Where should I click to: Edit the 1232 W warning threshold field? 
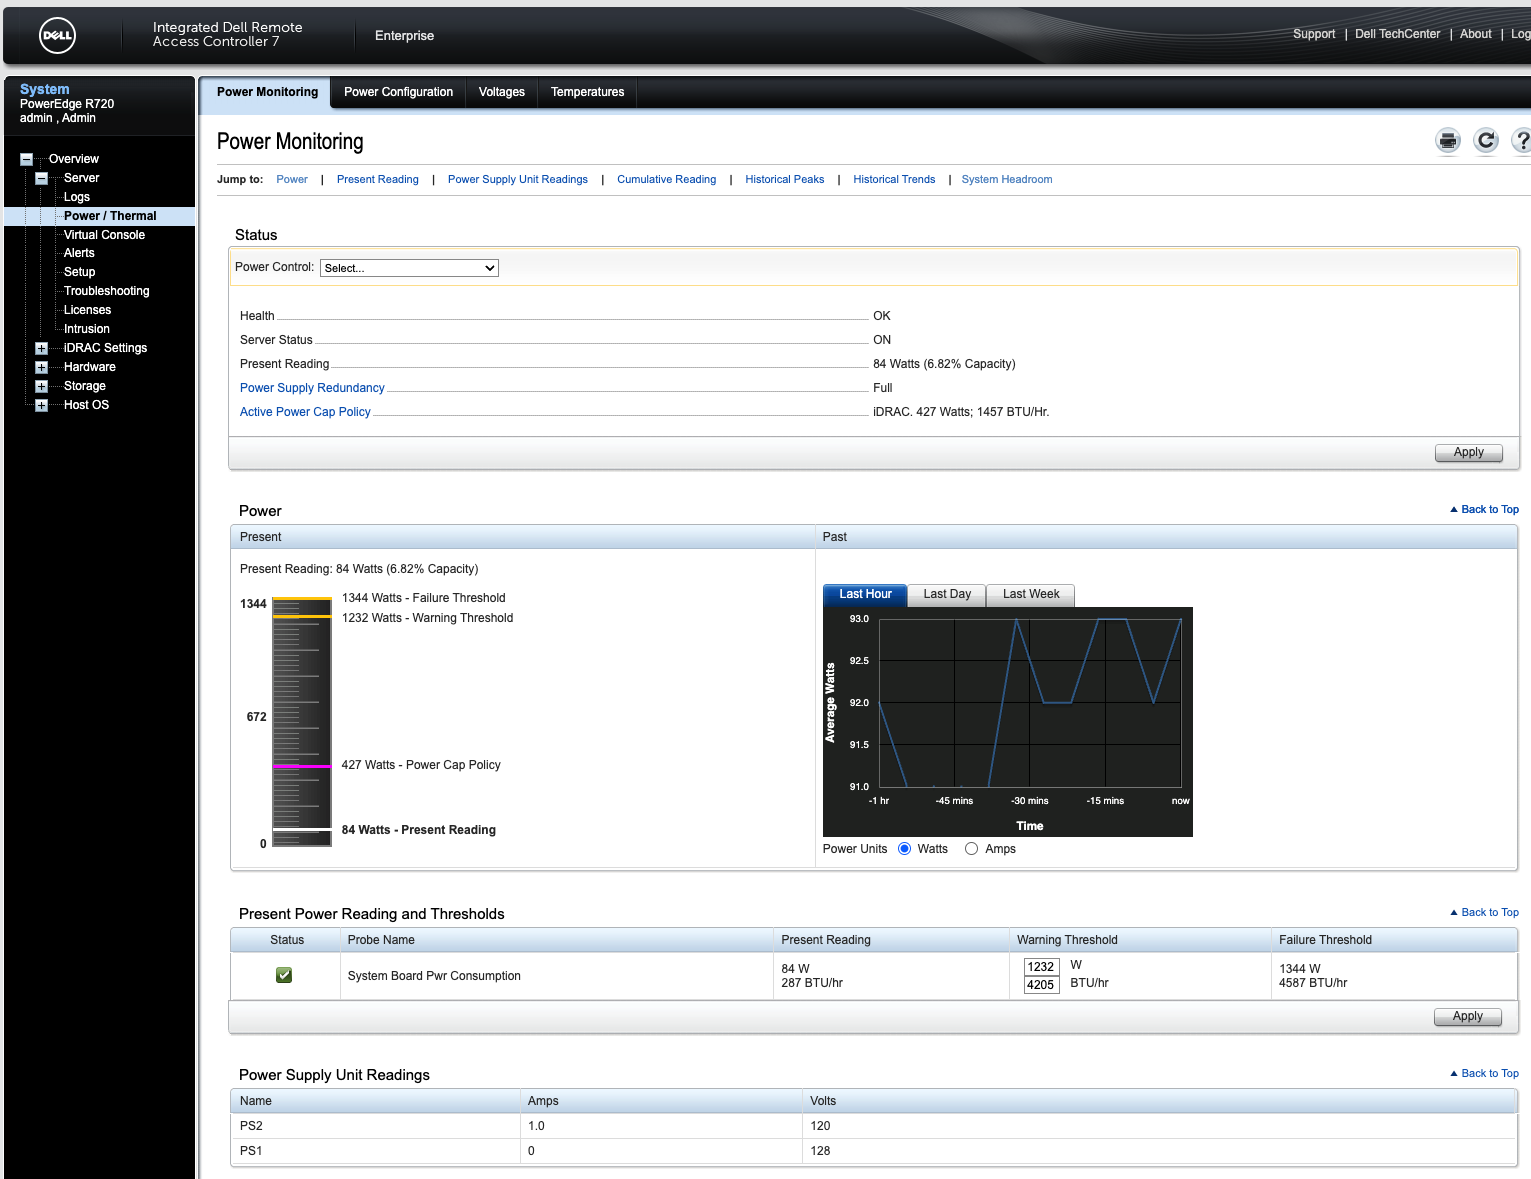tap(1041, 967)
